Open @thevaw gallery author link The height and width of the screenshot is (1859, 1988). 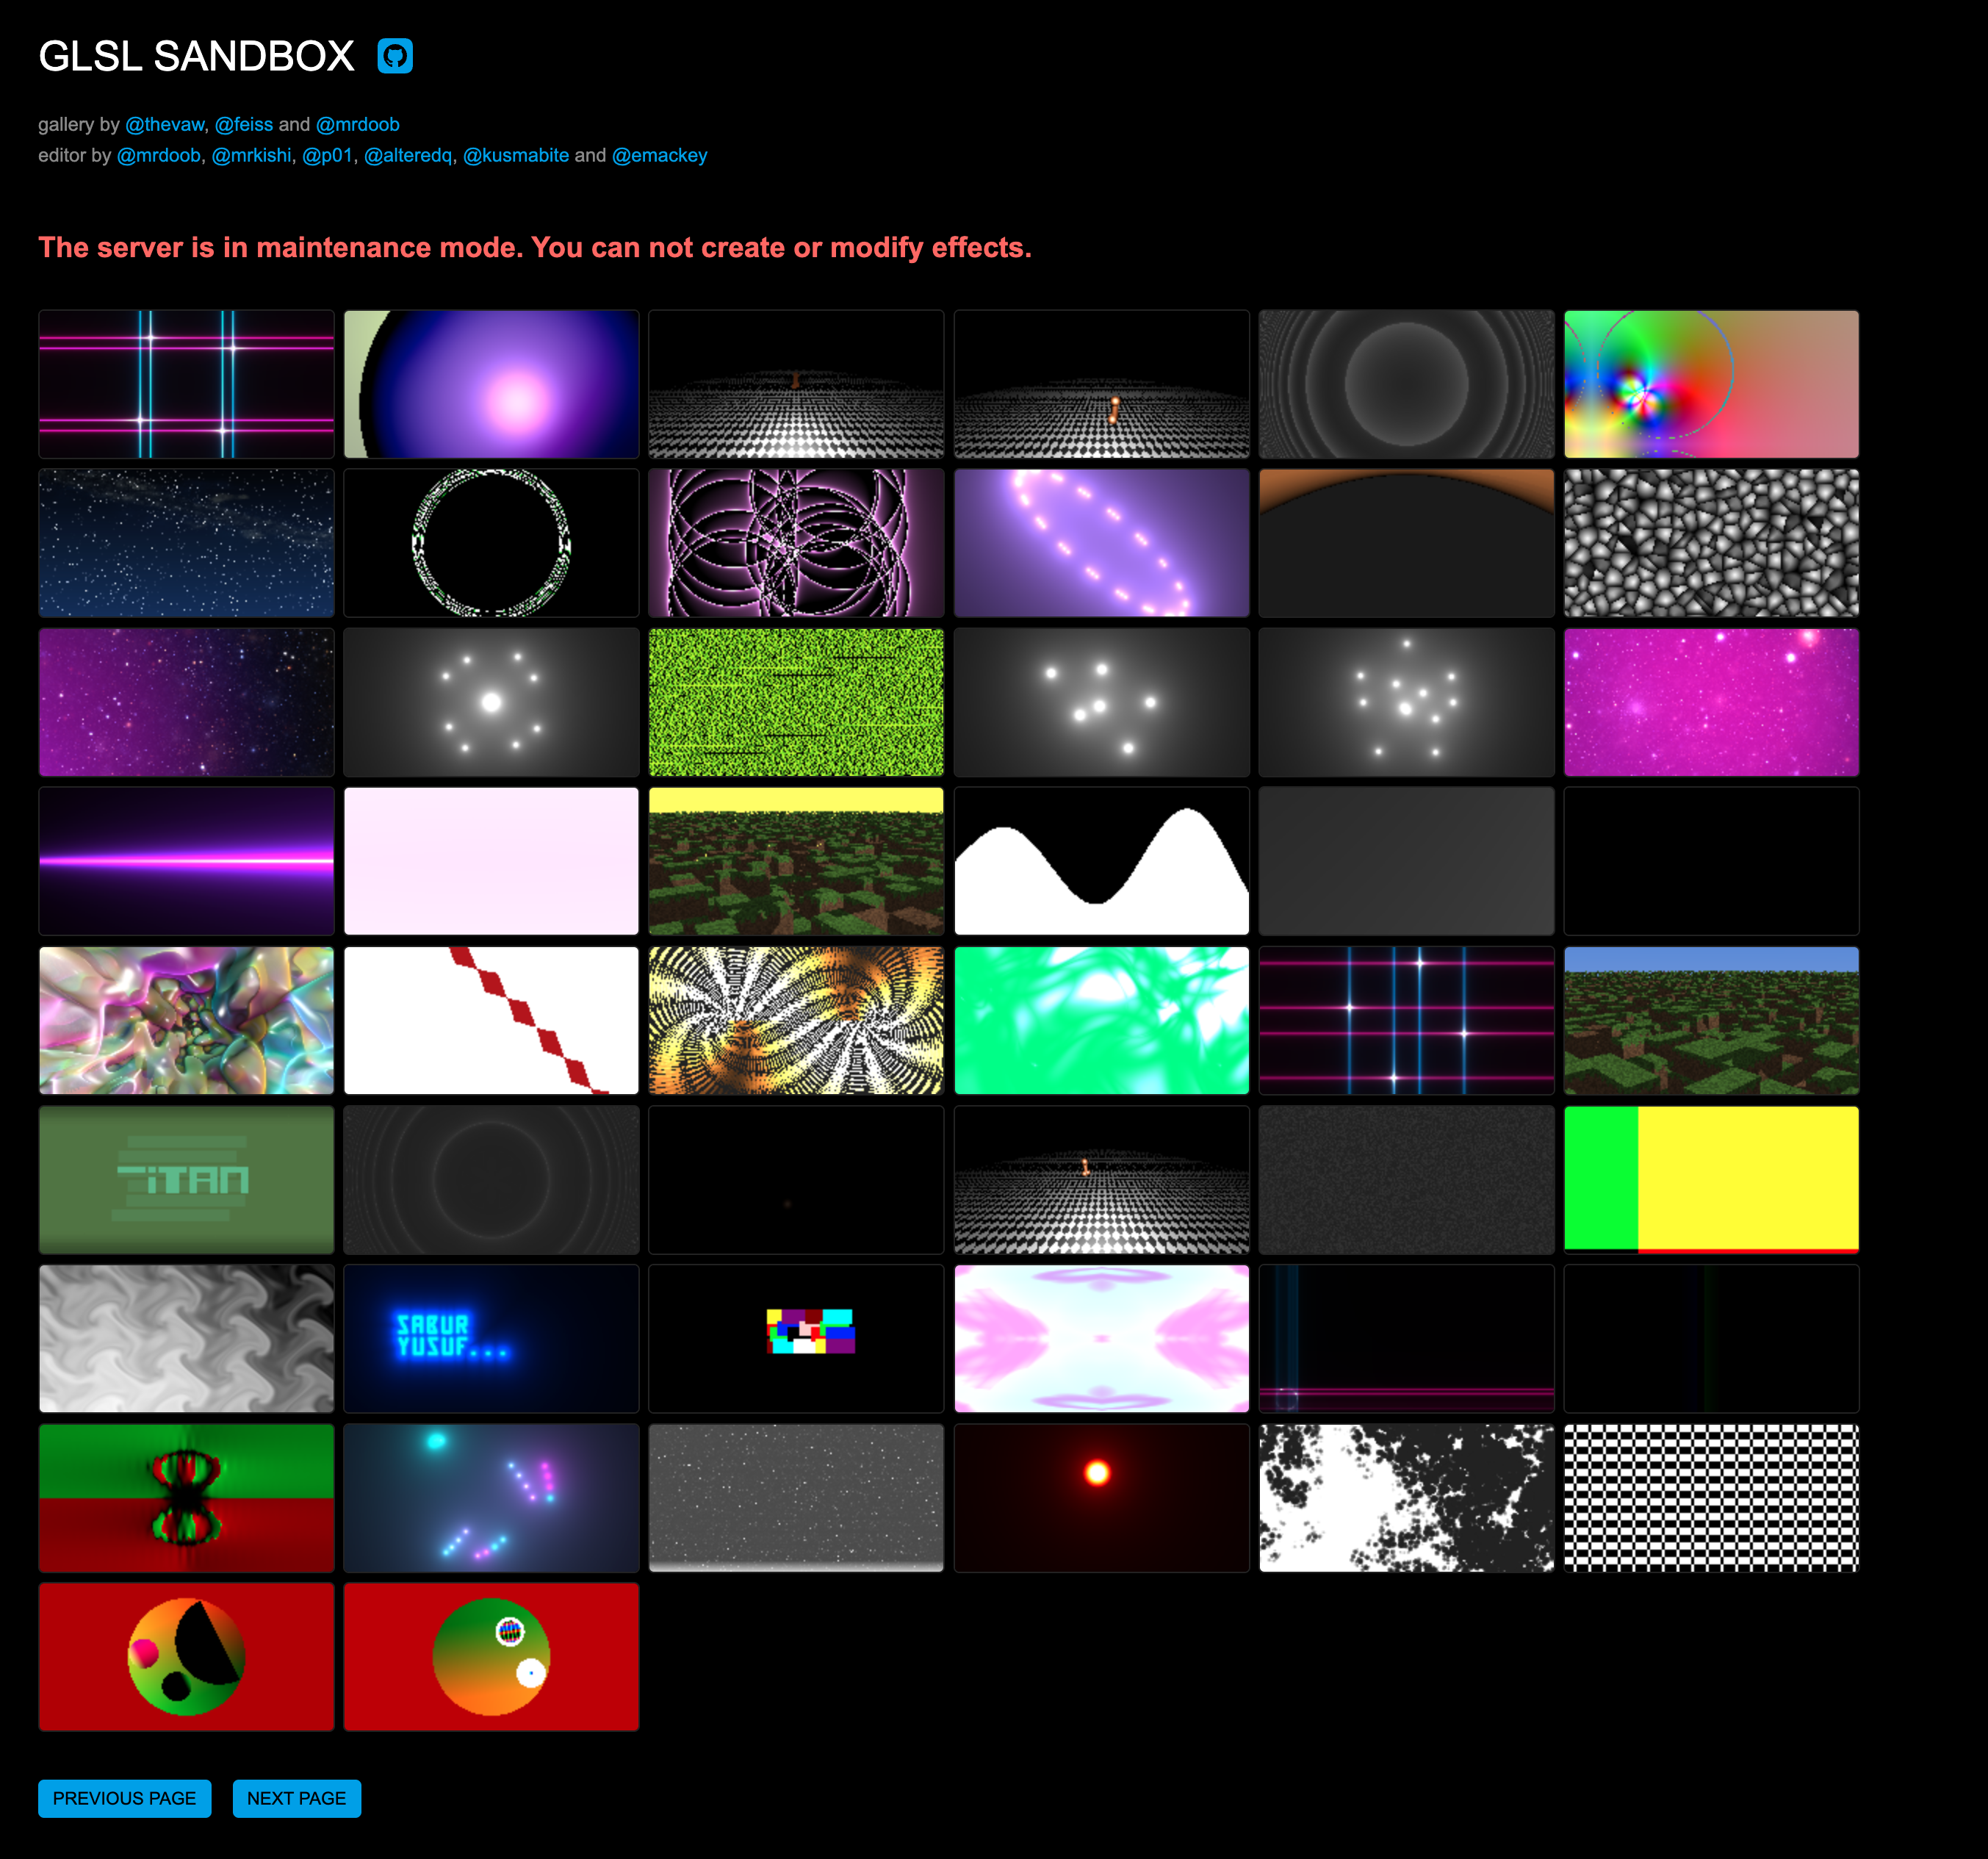tap(164, 124)
